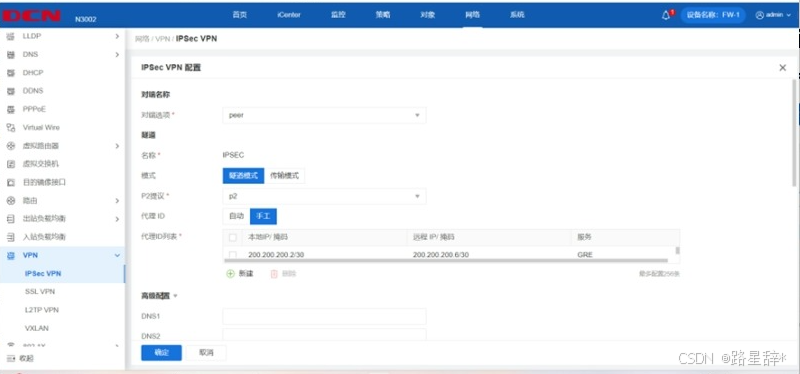
Task: Click the 虚拟交换机 sidebar icon
Action: [10, 164]
